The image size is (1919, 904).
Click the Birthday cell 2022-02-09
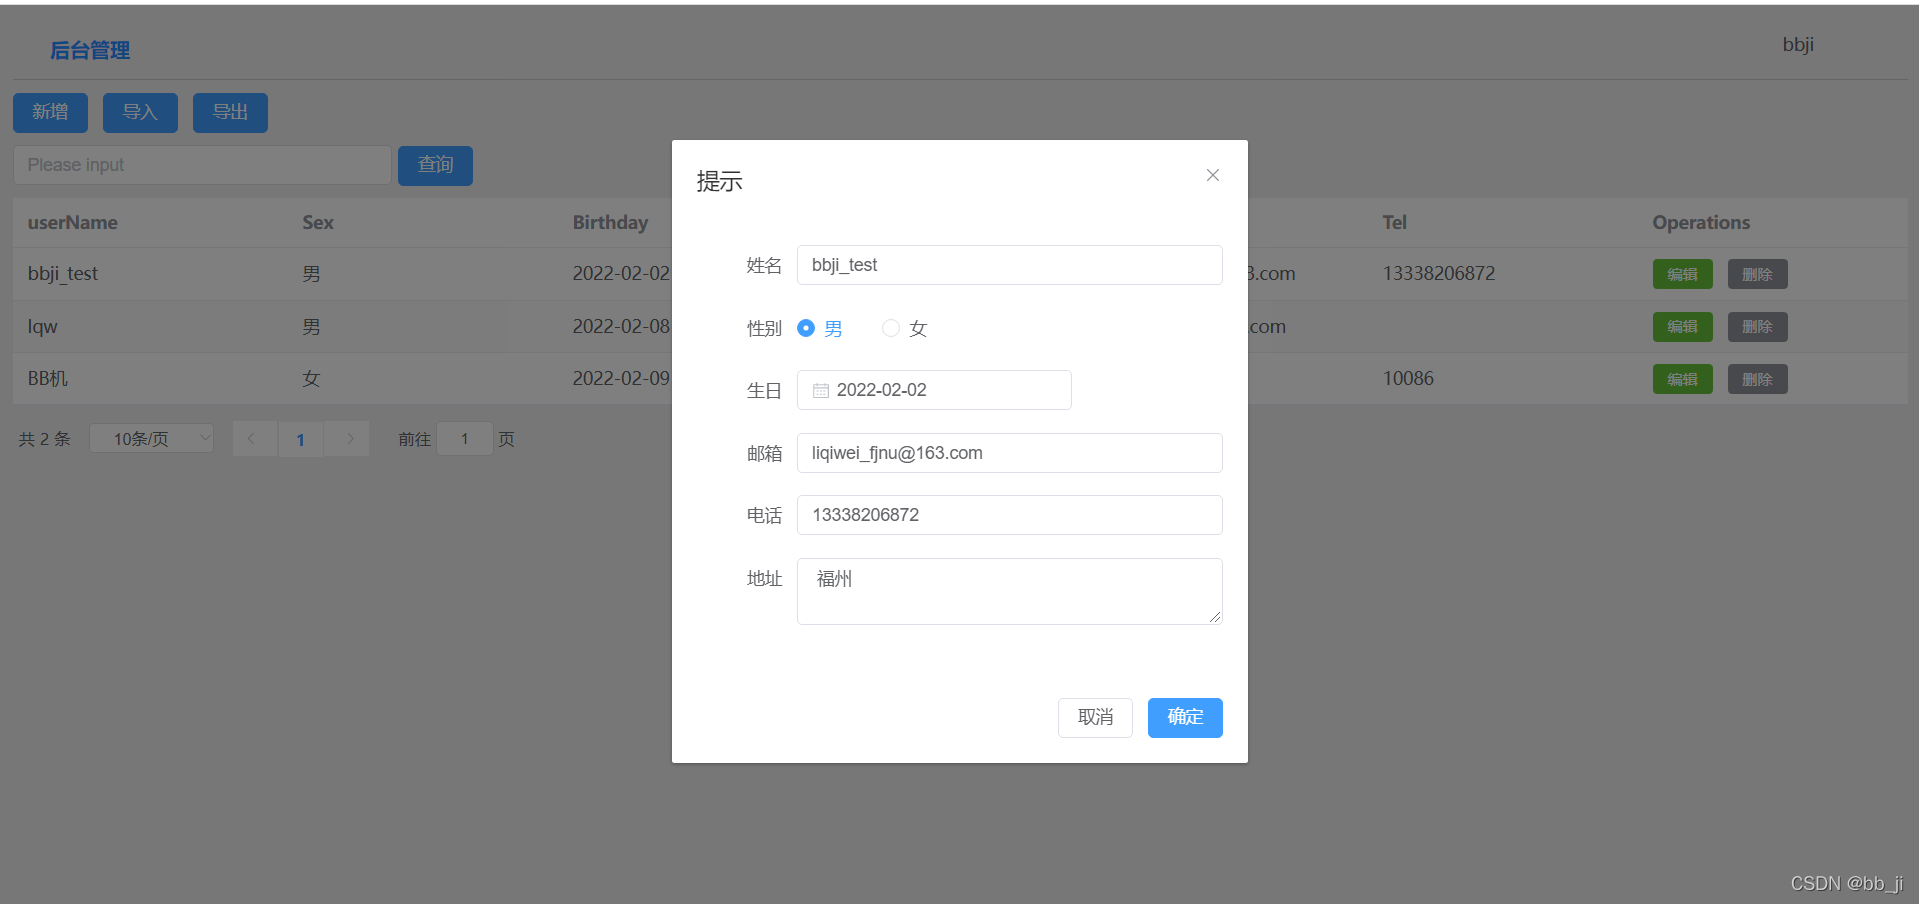pyautogui.click(x=622, y=378)
